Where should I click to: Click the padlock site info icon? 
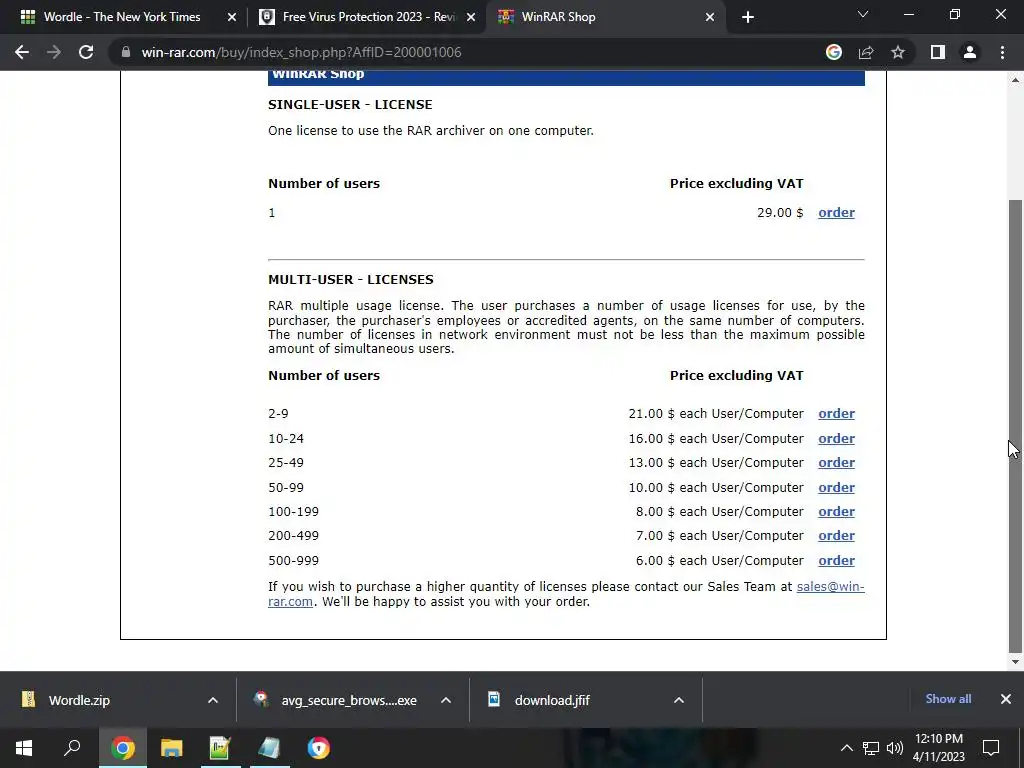pyautogui.click(x=126, y=52)
